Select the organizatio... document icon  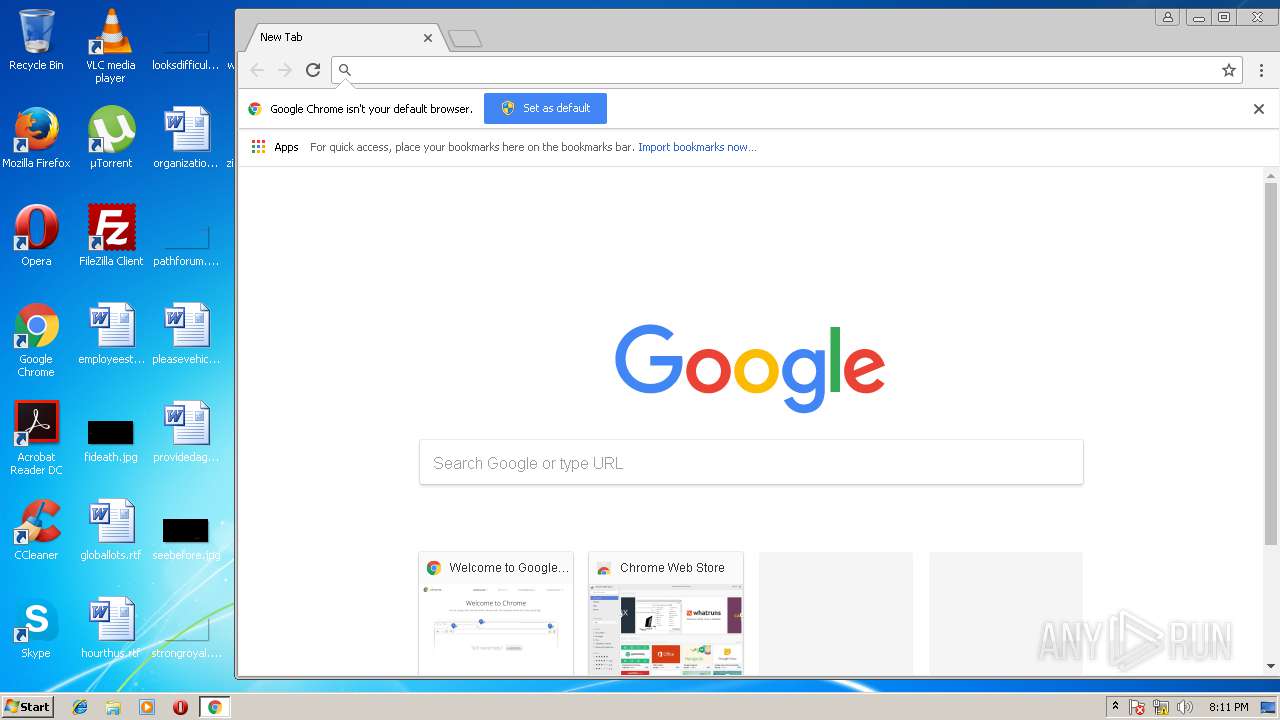(186, 138)
